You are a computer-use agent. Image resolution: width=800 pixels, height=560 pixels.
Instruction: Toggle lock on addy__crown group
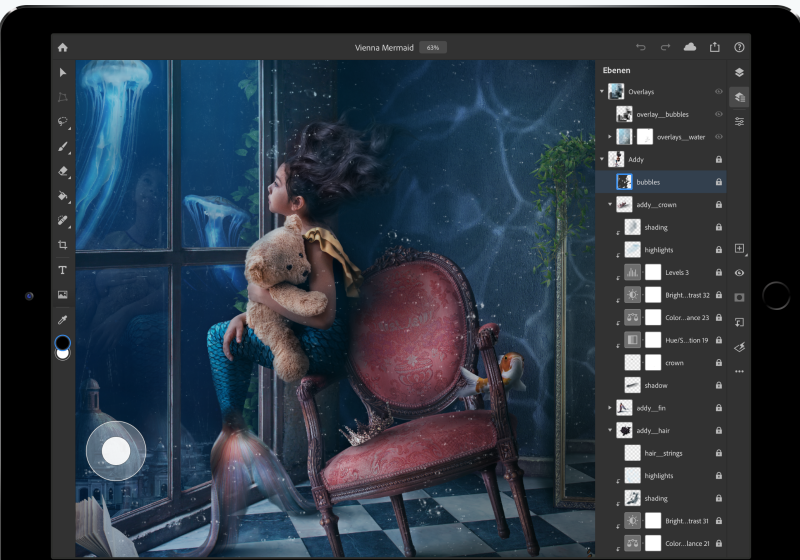tap(719, 205)
